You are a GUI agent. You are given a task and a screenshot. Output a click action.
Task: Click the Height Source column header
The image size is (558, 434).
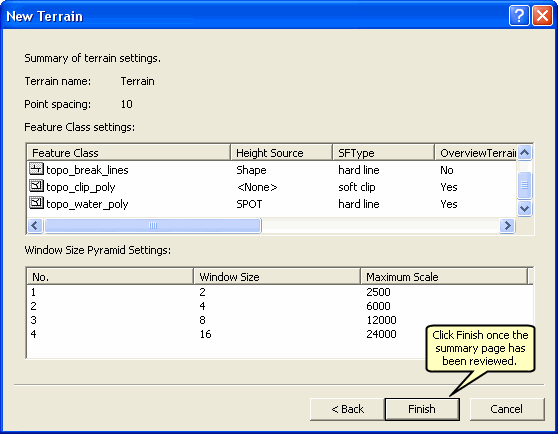(x=281, y=153)
